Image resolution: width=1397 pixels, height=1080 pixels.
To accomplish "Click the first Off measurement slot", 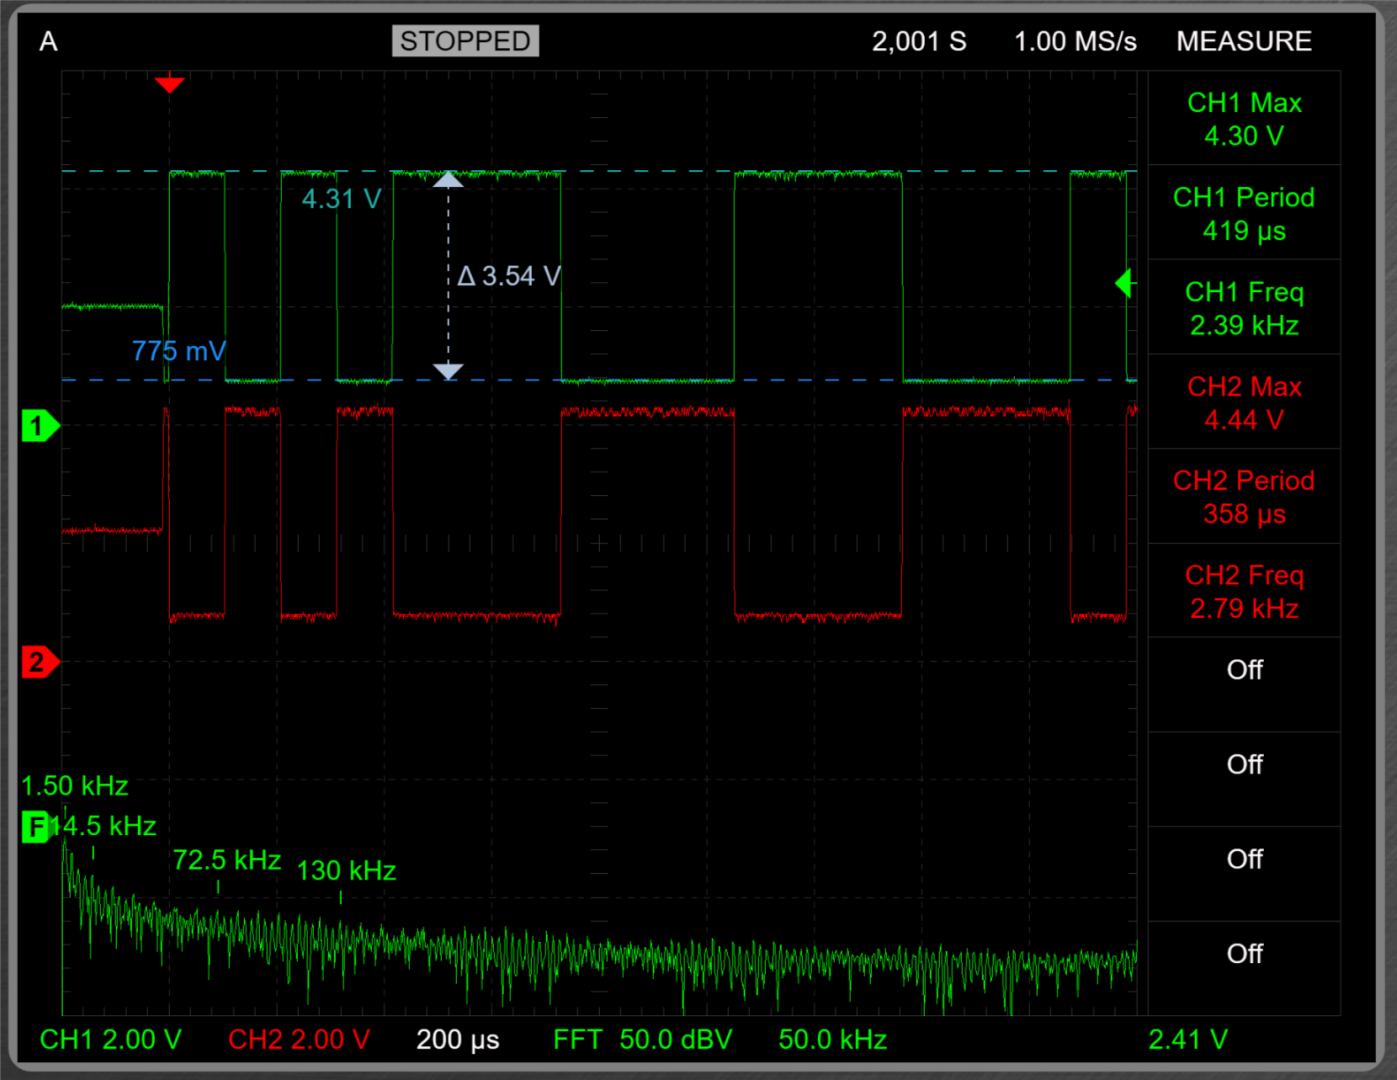I will pyautogui.click(x=1244, y=685).
